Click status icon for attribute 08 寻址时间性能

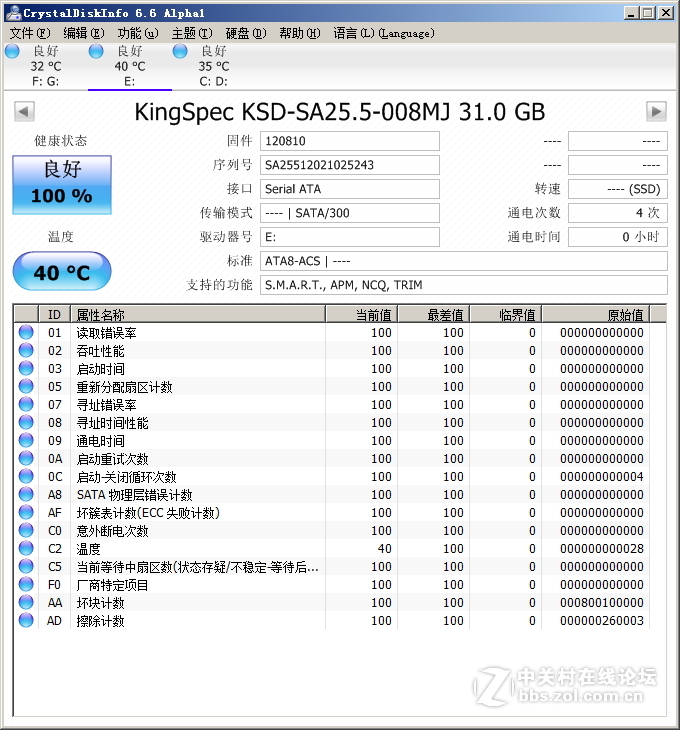click(x=26, y=422)
